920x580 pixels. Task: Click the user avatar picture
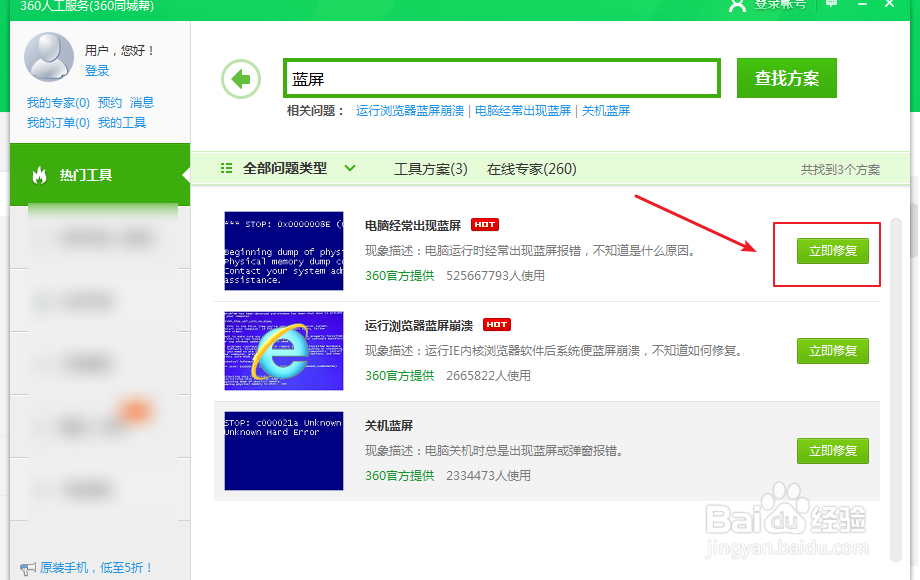tap(49, 56)
